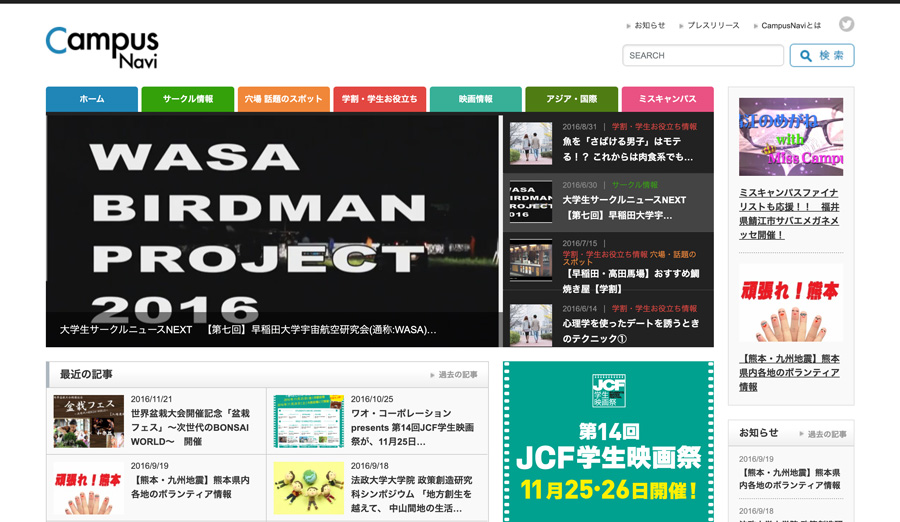
Task: Click the Campus Navi logo
Action: [102, 46]
